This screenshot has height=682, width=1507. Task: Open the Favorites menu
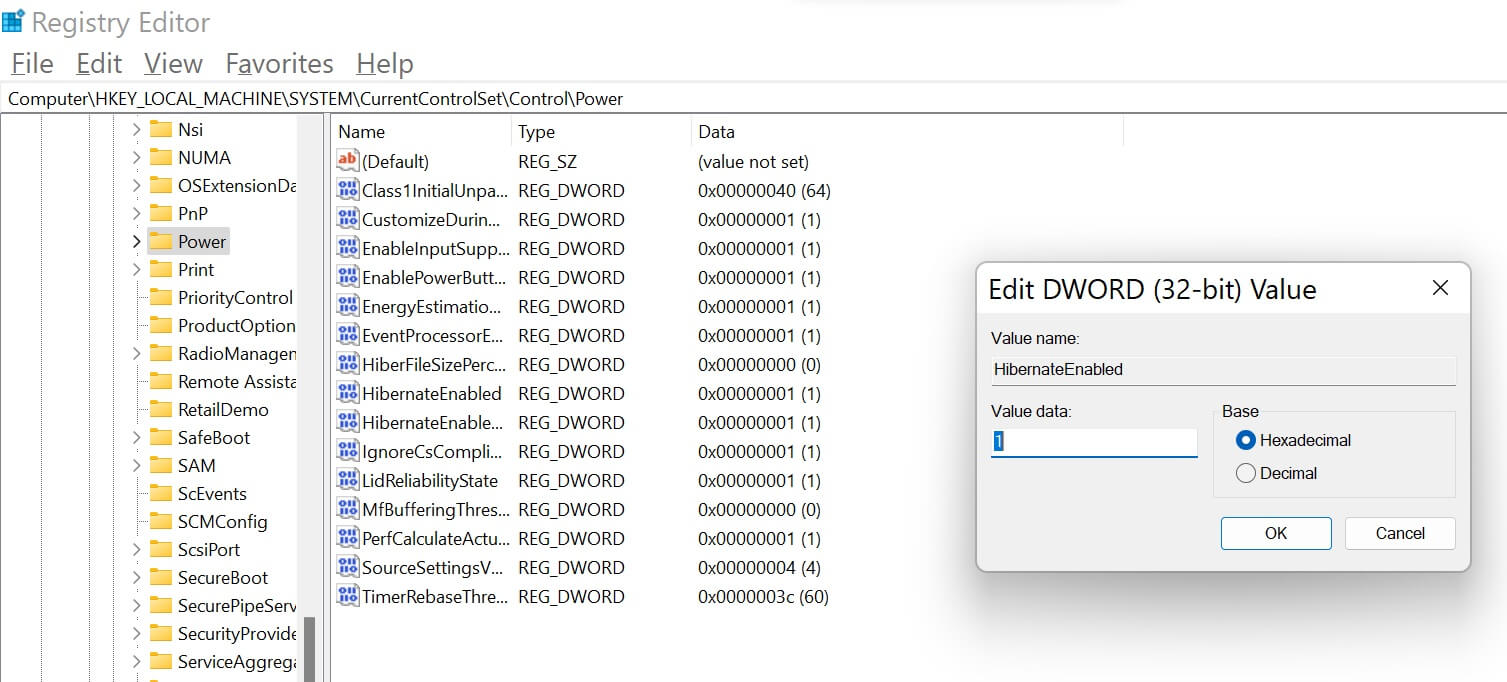pos(279,64)
